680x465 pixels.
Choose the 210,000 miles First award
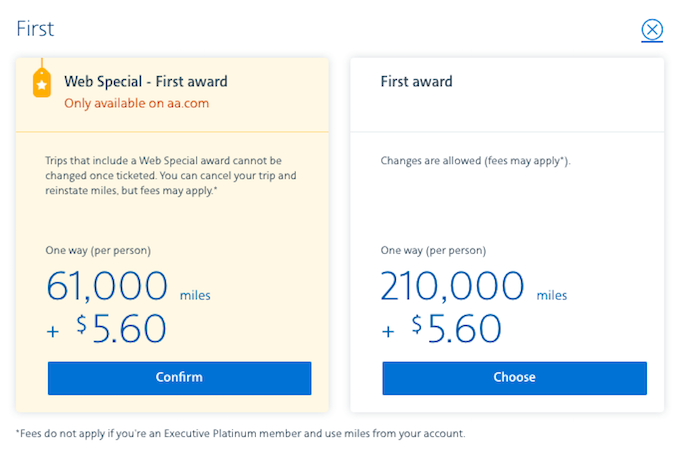(x=514, y=378)
